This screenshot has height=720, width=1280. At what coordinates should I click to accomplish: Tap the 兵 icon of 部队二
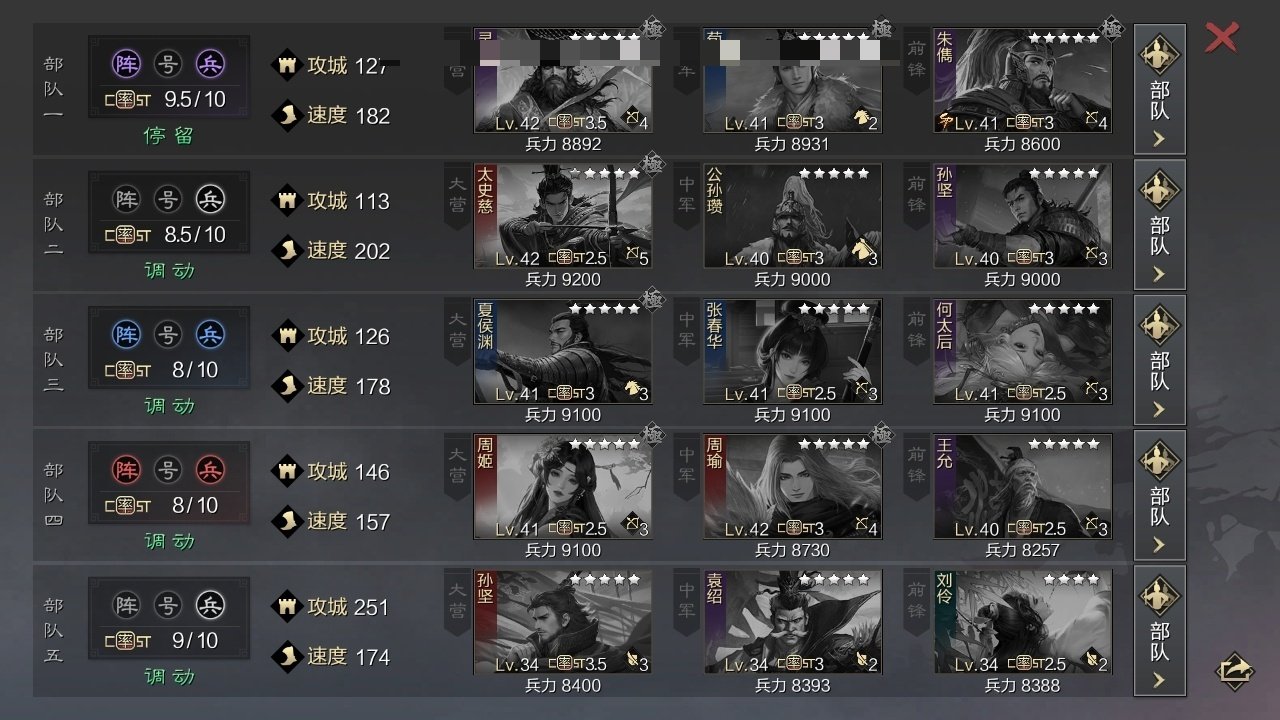click(x=210, y=199)
